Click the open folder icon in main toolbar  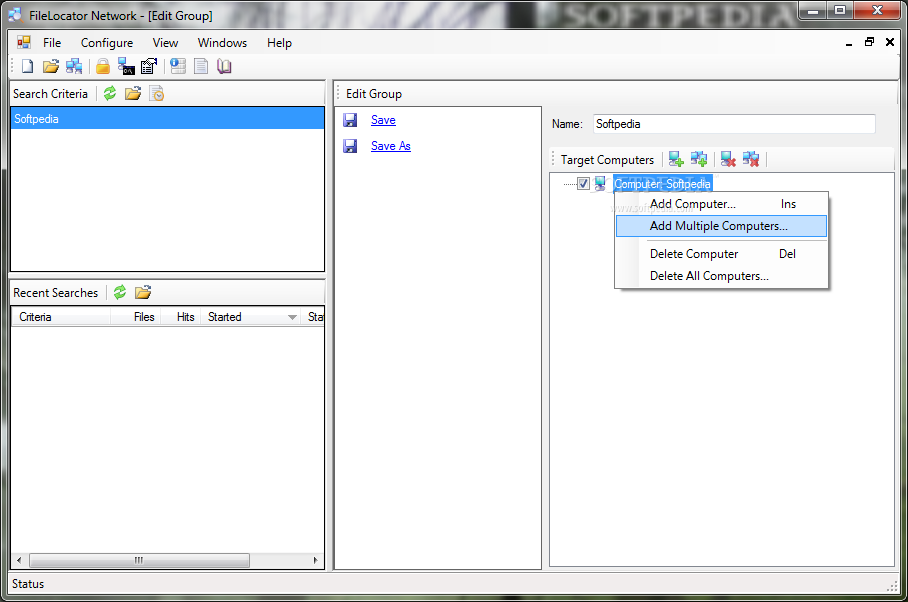[51, 66]
